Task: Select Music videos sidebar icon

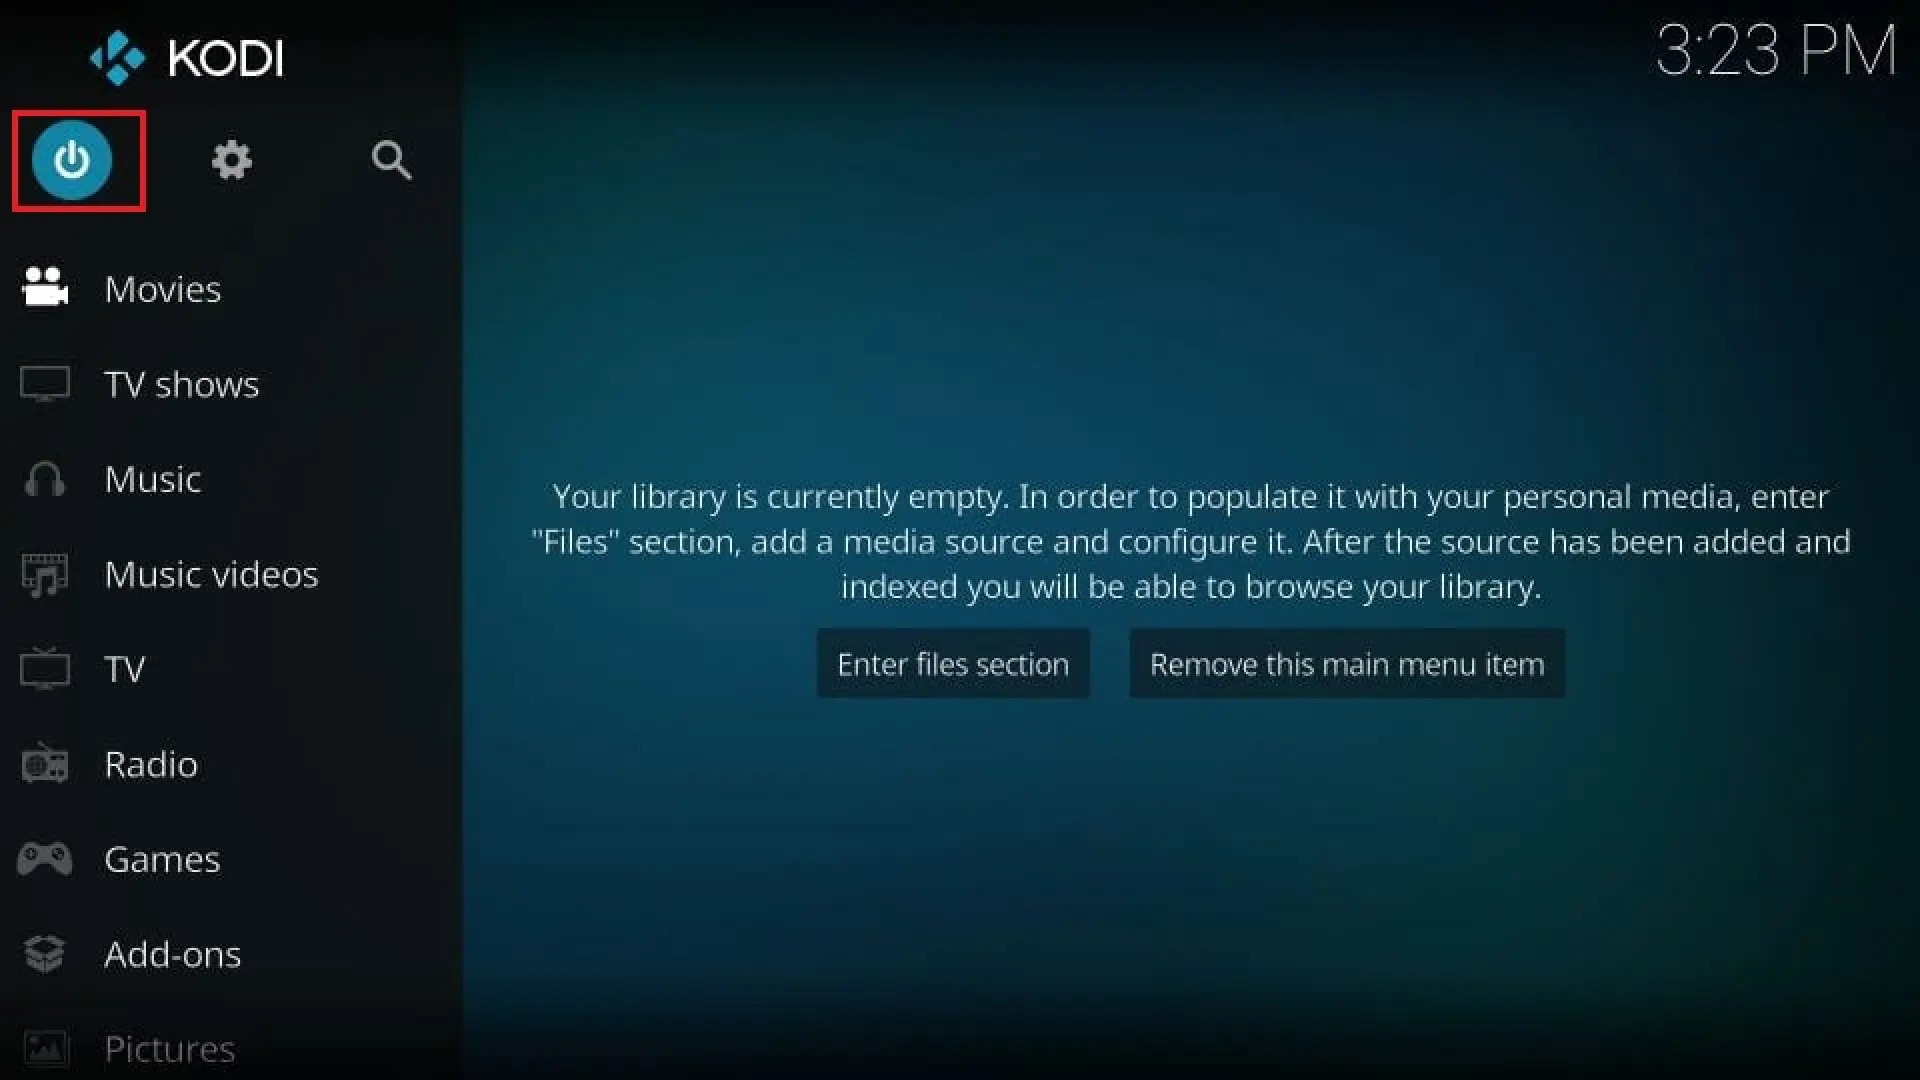Action: [46, 574]
